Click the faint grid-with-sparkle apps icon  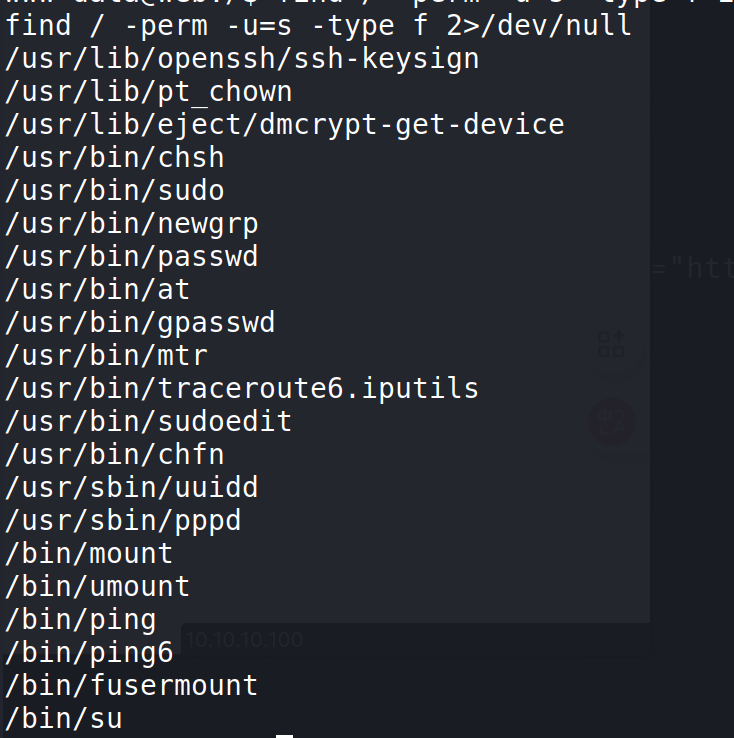coord(610,344)
